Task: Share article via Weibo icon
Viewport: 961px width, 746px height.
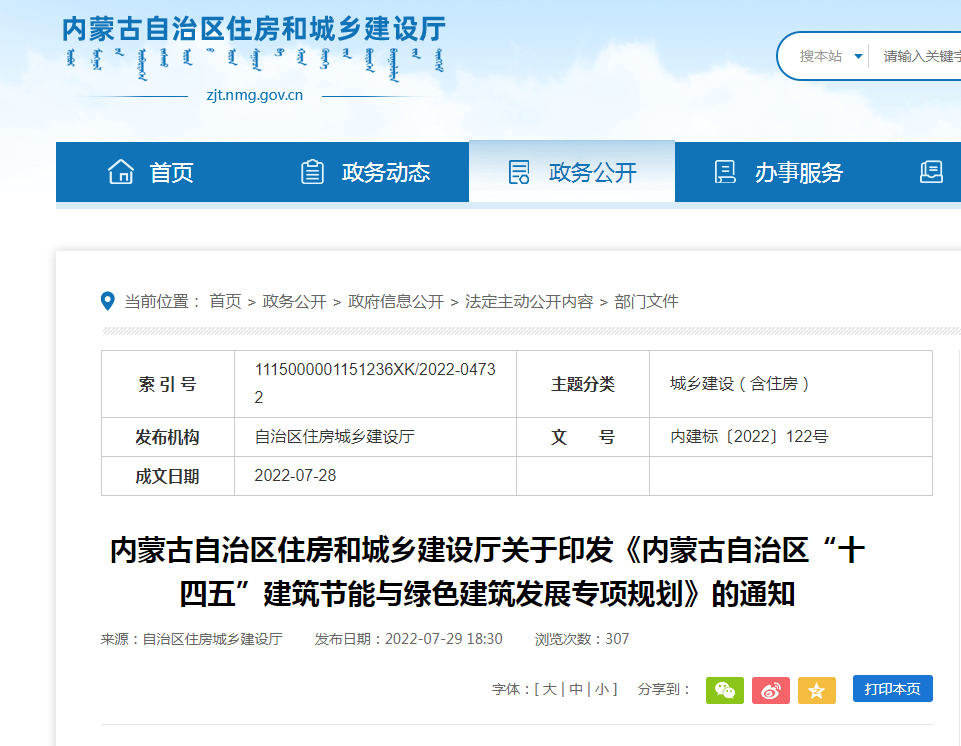Action: pos(770,690)
